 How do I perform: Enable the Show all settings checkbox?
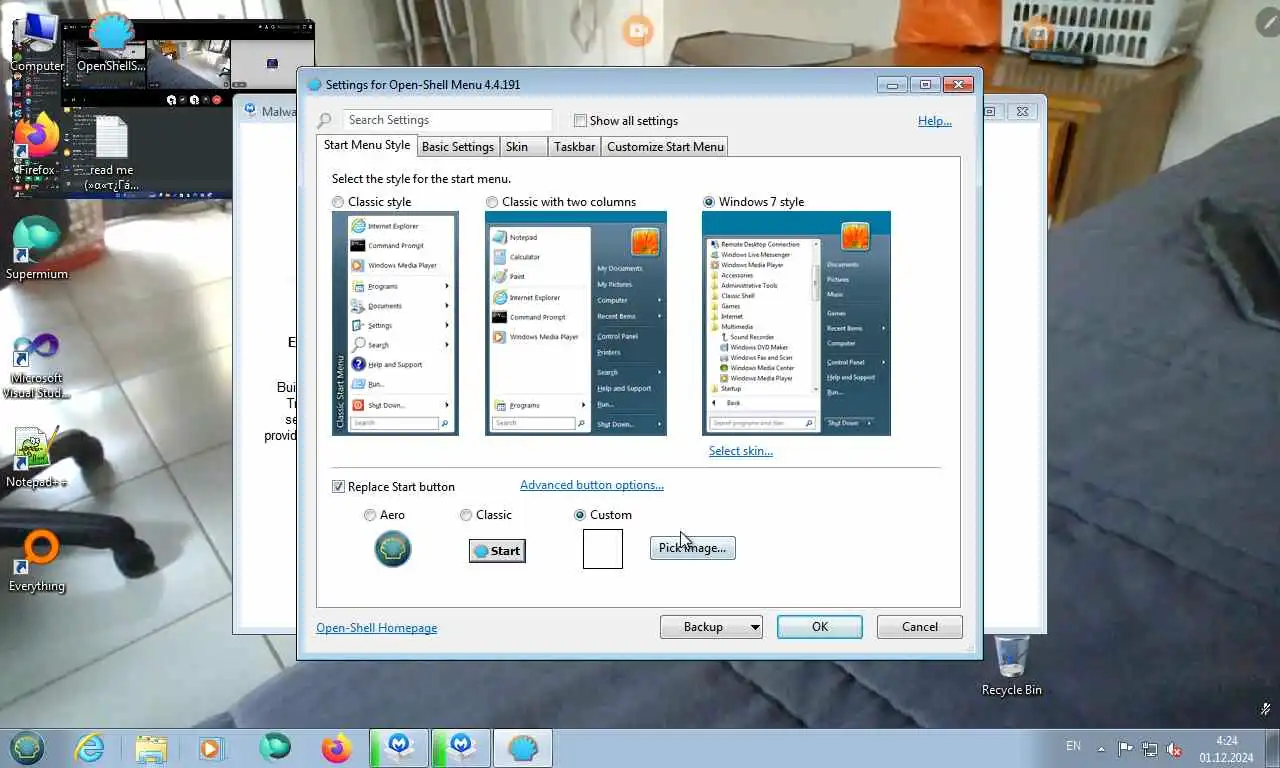coord(580,121)
